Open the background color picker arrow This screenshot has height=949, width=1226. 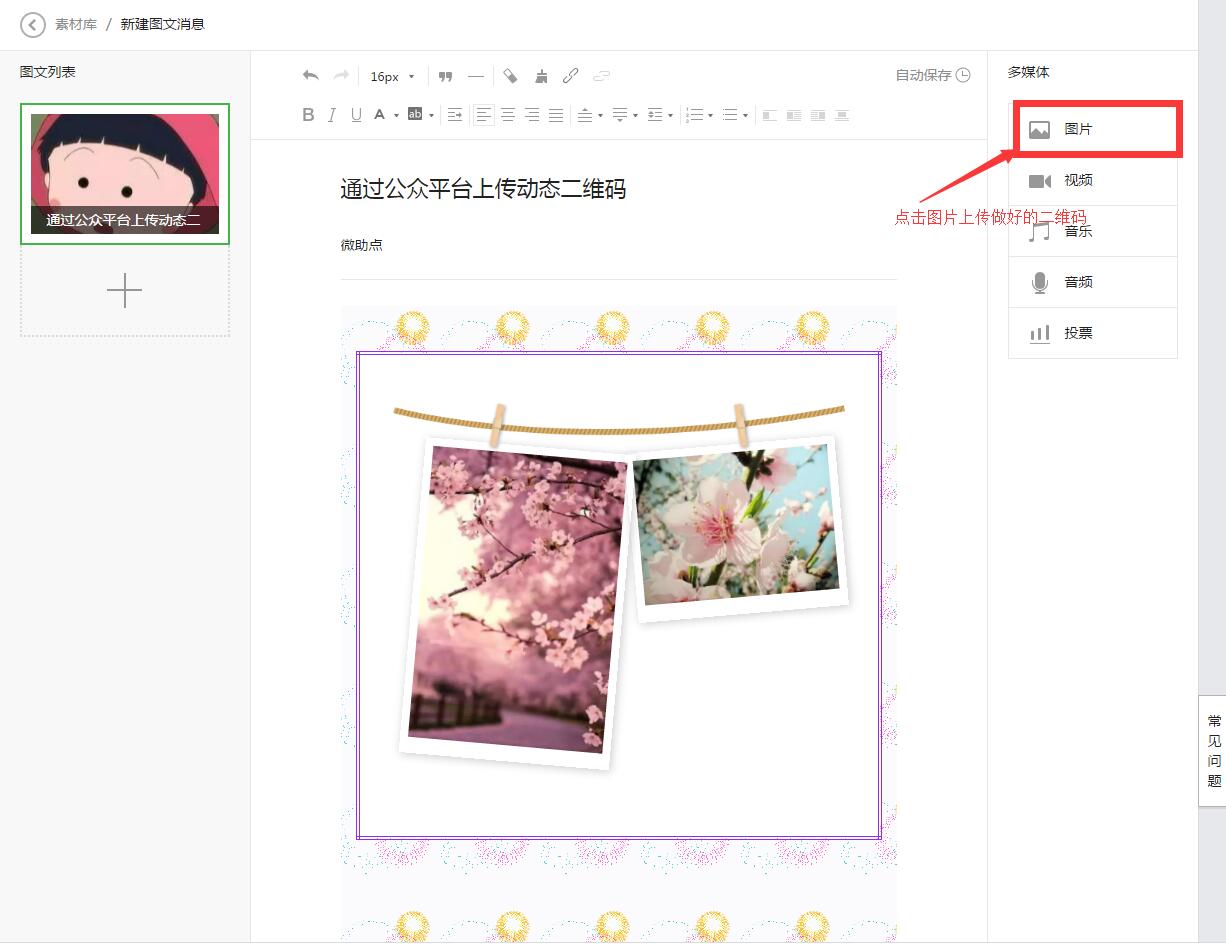(x=431, y=116)
